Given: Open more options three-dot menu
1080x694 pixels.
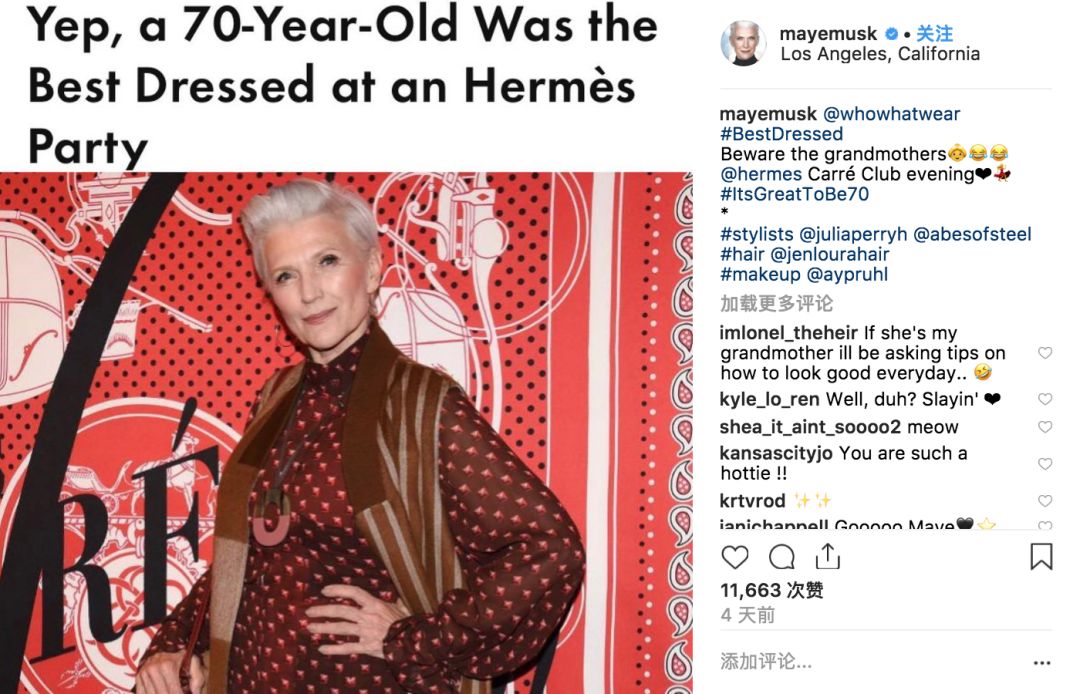Looking at the screenshot, I should [x=1041, y=662].
